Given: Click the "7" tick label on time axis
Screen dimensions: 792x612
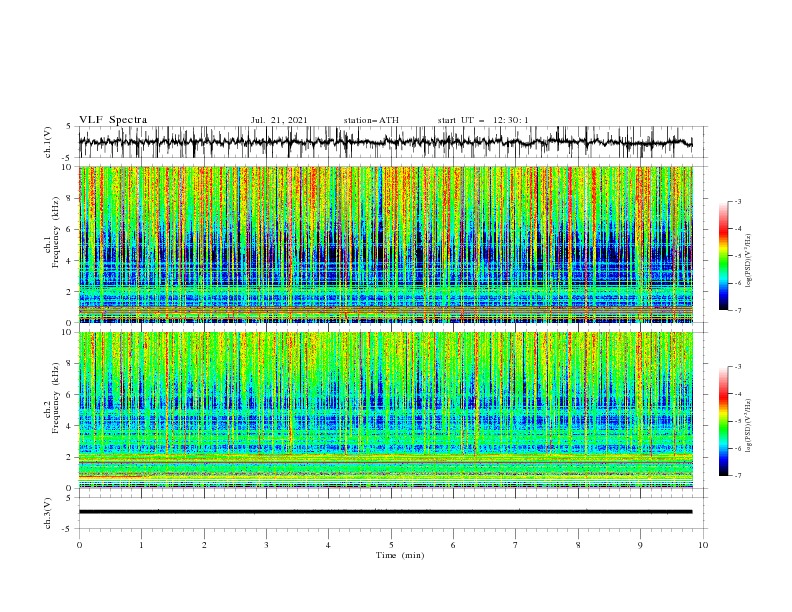Looking at the screenshot, I should (516, 545).
